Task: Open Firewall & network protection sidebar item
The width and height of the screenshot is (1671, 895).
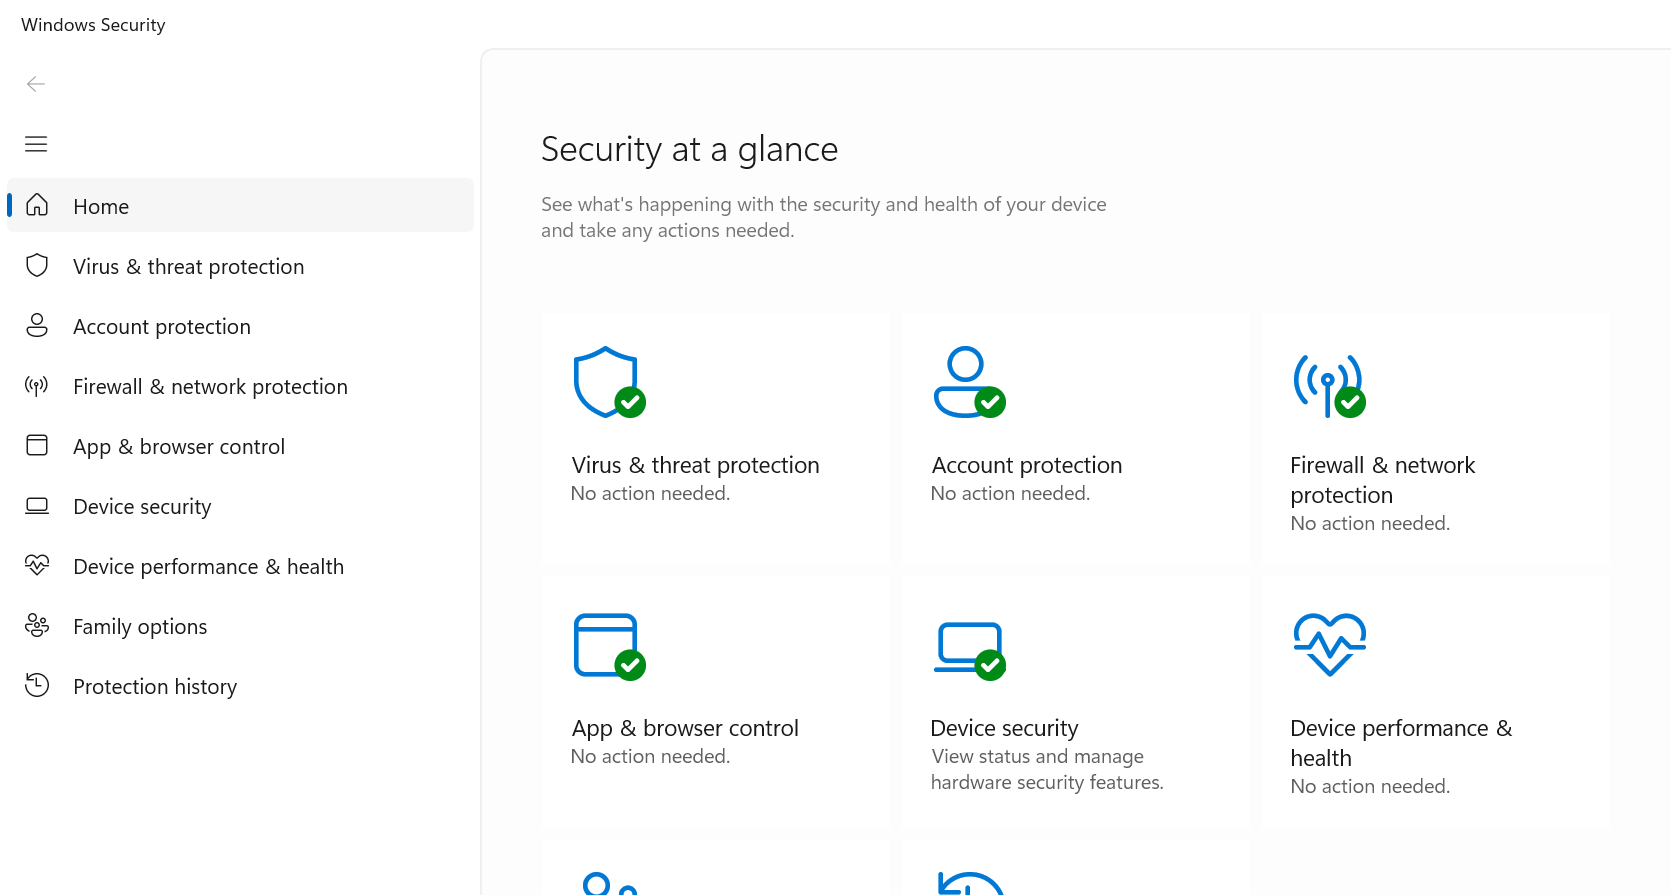Action: point(240,386)
